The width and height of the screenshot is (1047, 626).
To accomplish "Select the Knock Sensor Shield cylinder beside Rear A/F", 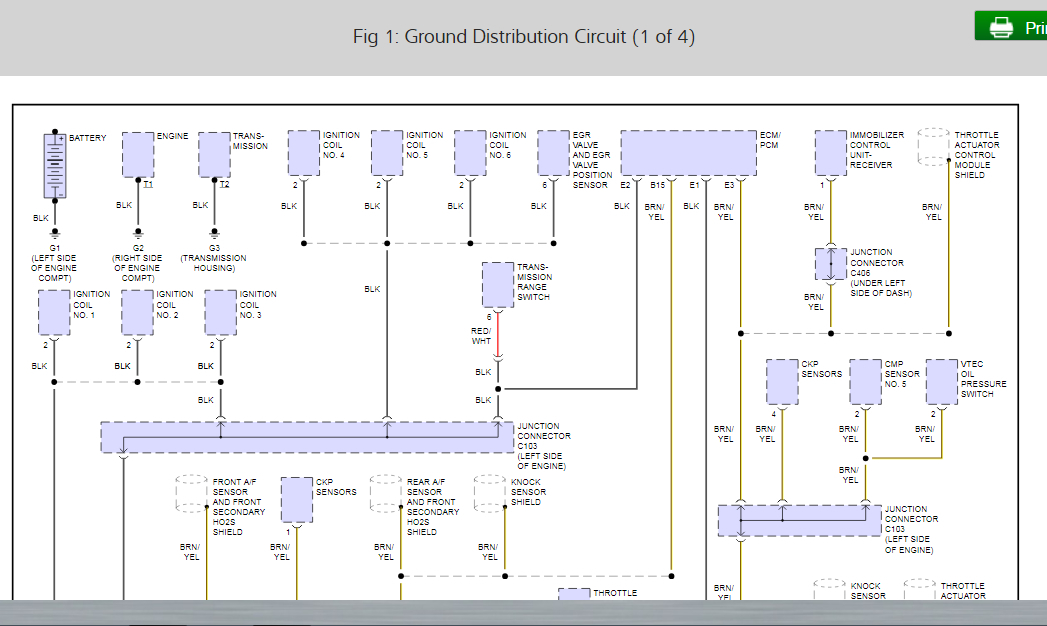I will pyautogui.click(x=489, y=493).
